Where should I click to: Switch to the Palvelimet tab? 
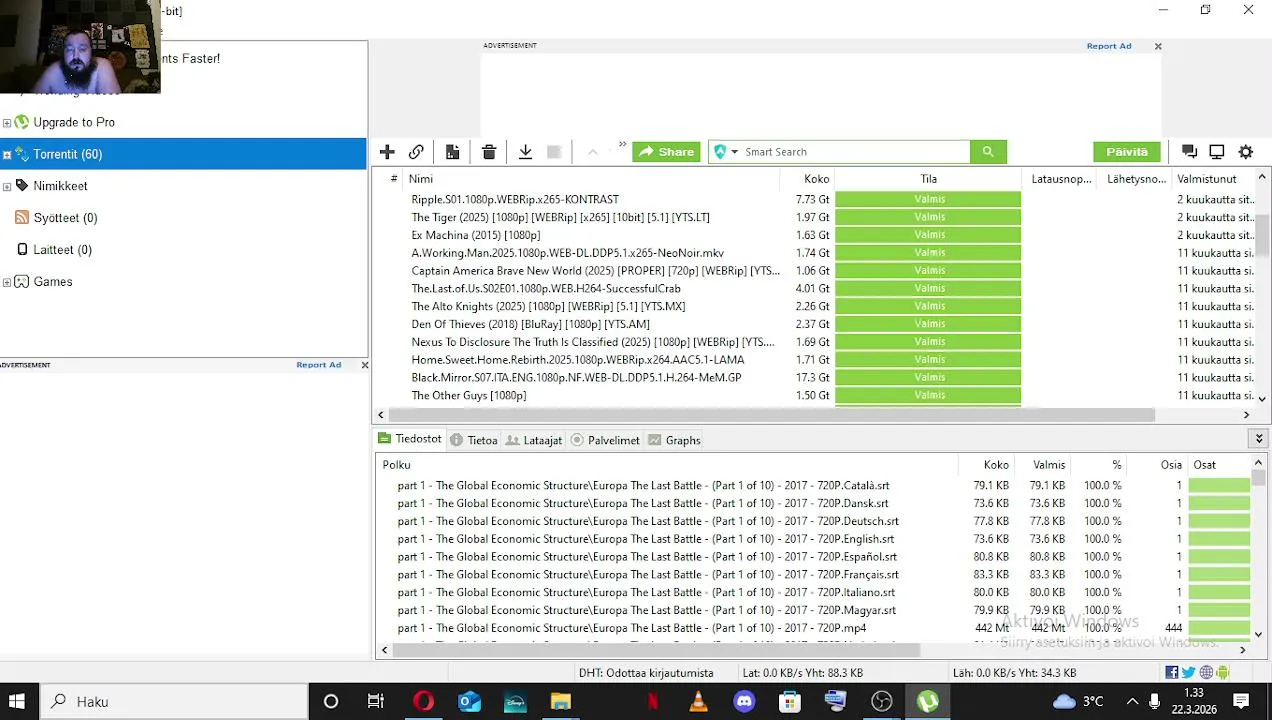click(x=605, y=440)
